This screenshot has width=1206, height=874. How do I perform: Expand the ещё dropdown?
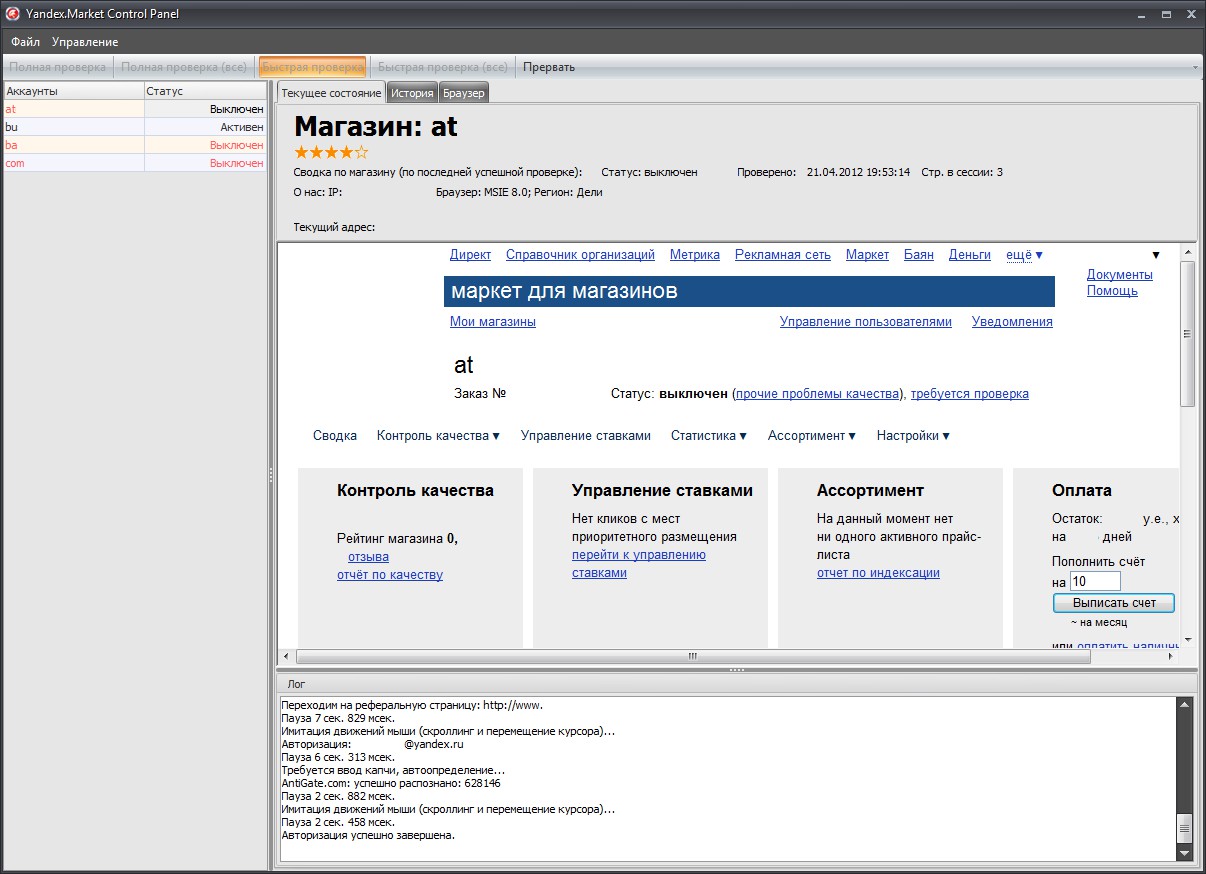(x=1024, y=255)
